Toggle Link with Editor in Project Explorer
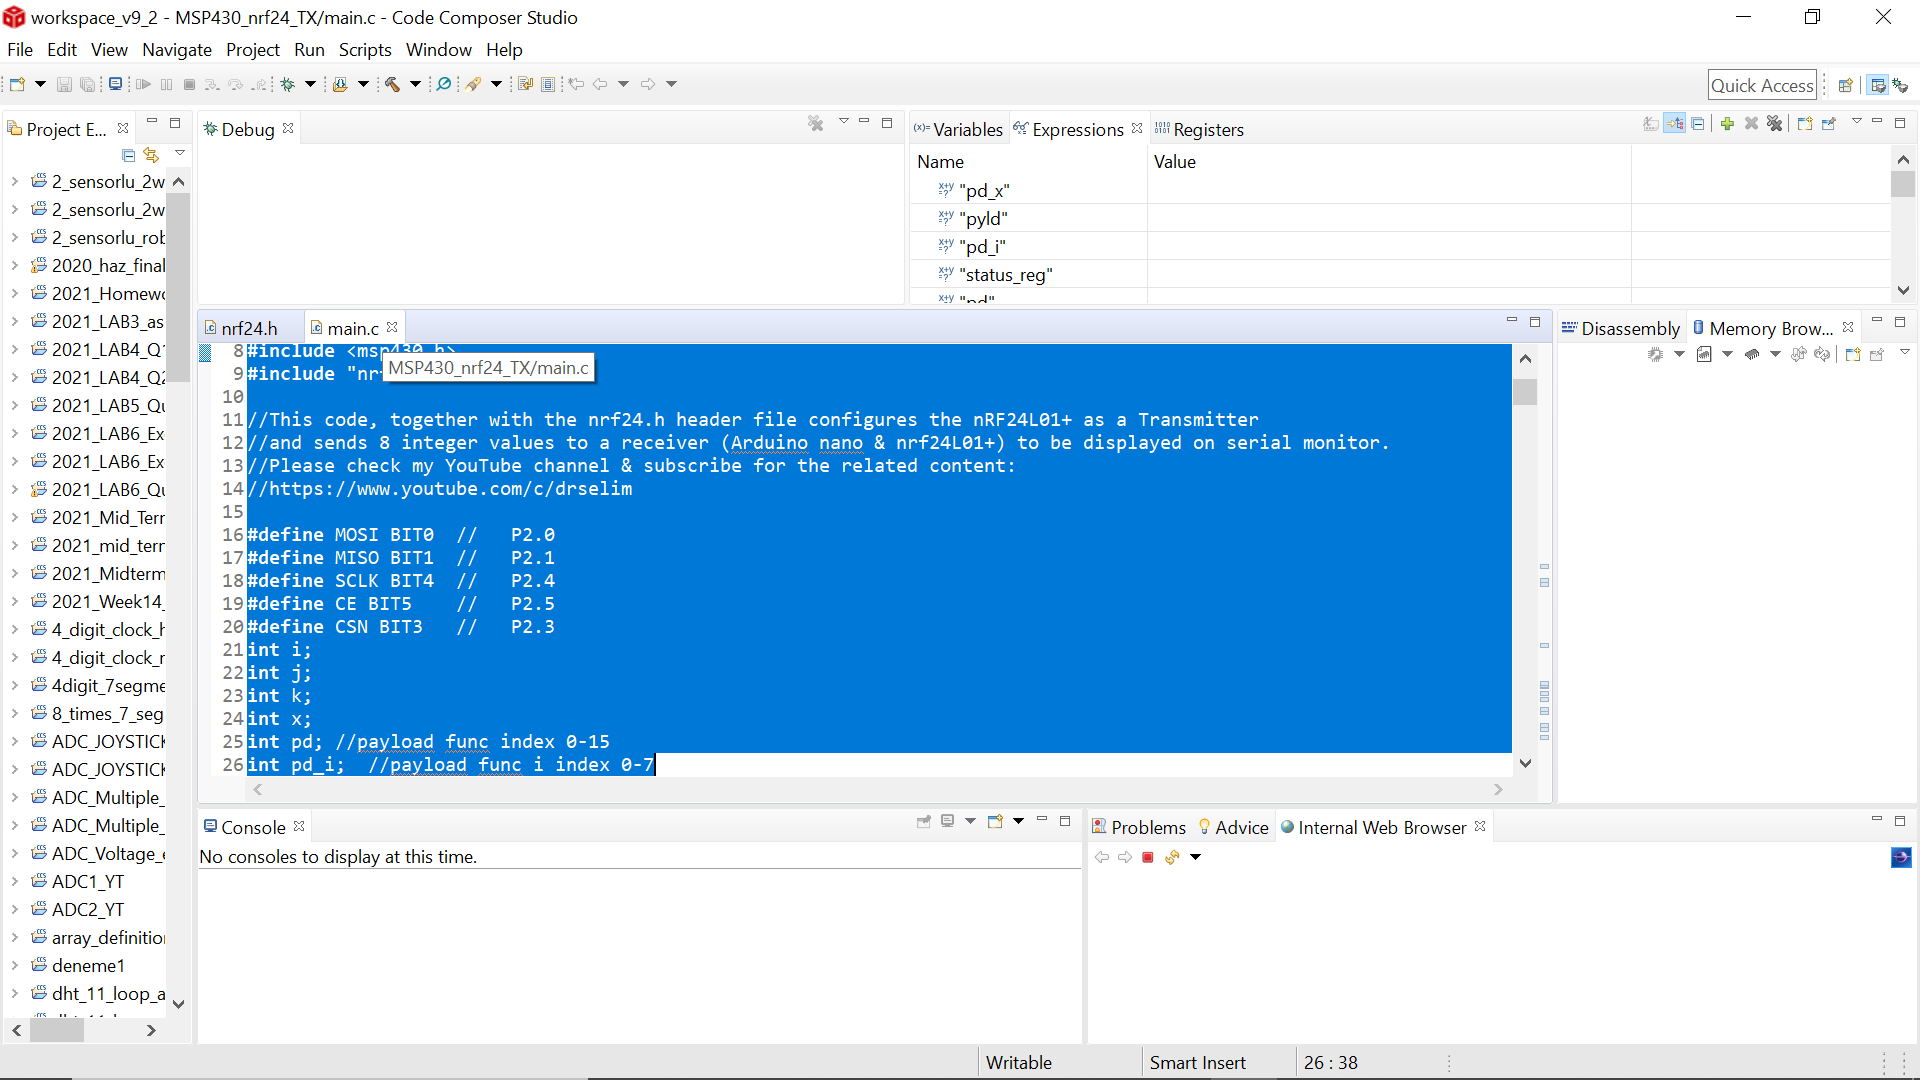Screen dimensions: 1920x1080 (x=151, y=155)
